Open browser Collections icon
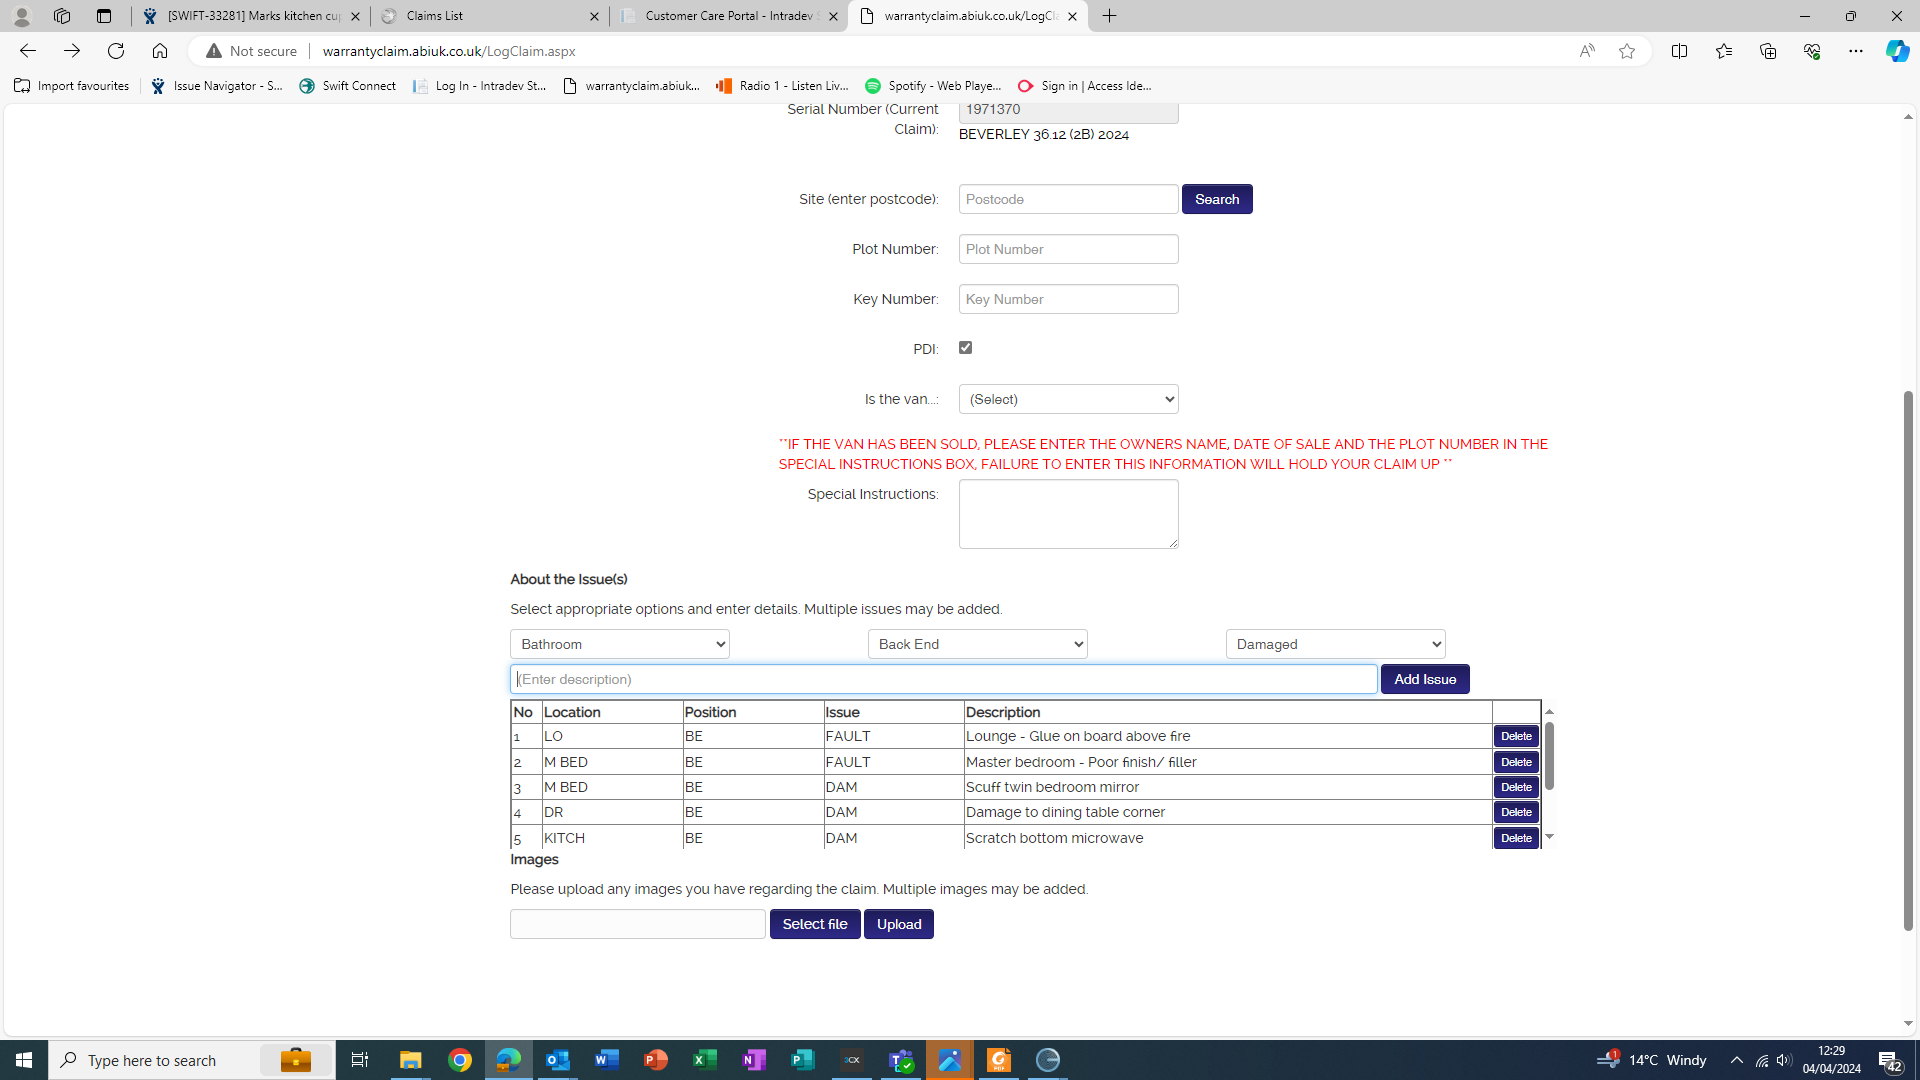Screen dimensions: 1920x1080 (x=1768, y=51)
